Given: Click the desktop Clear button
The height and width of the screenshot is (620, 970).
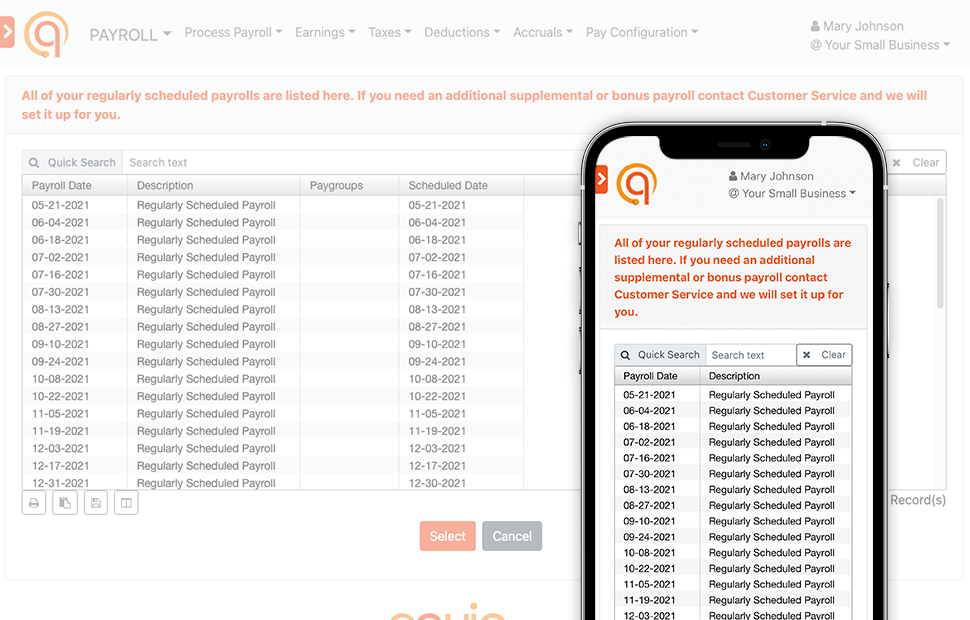Looking at the screenshot, I should tap(916, 163).
